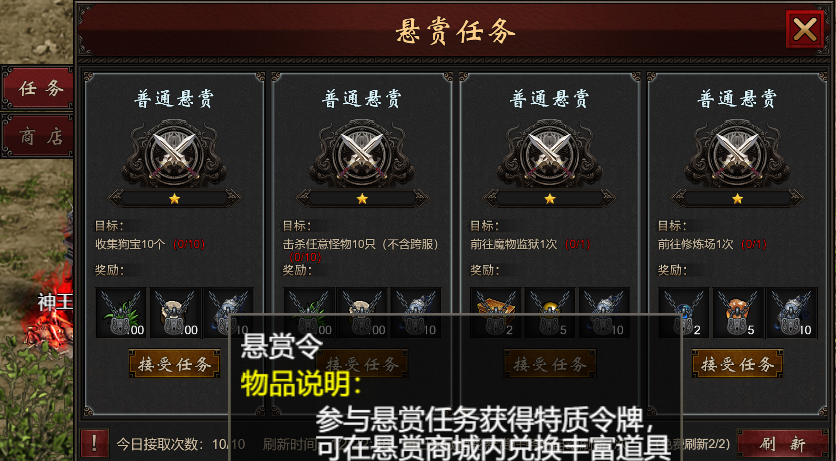Click the silver token reward in third bounty
This screenshot has width=836, height=461.
(604, 313)
